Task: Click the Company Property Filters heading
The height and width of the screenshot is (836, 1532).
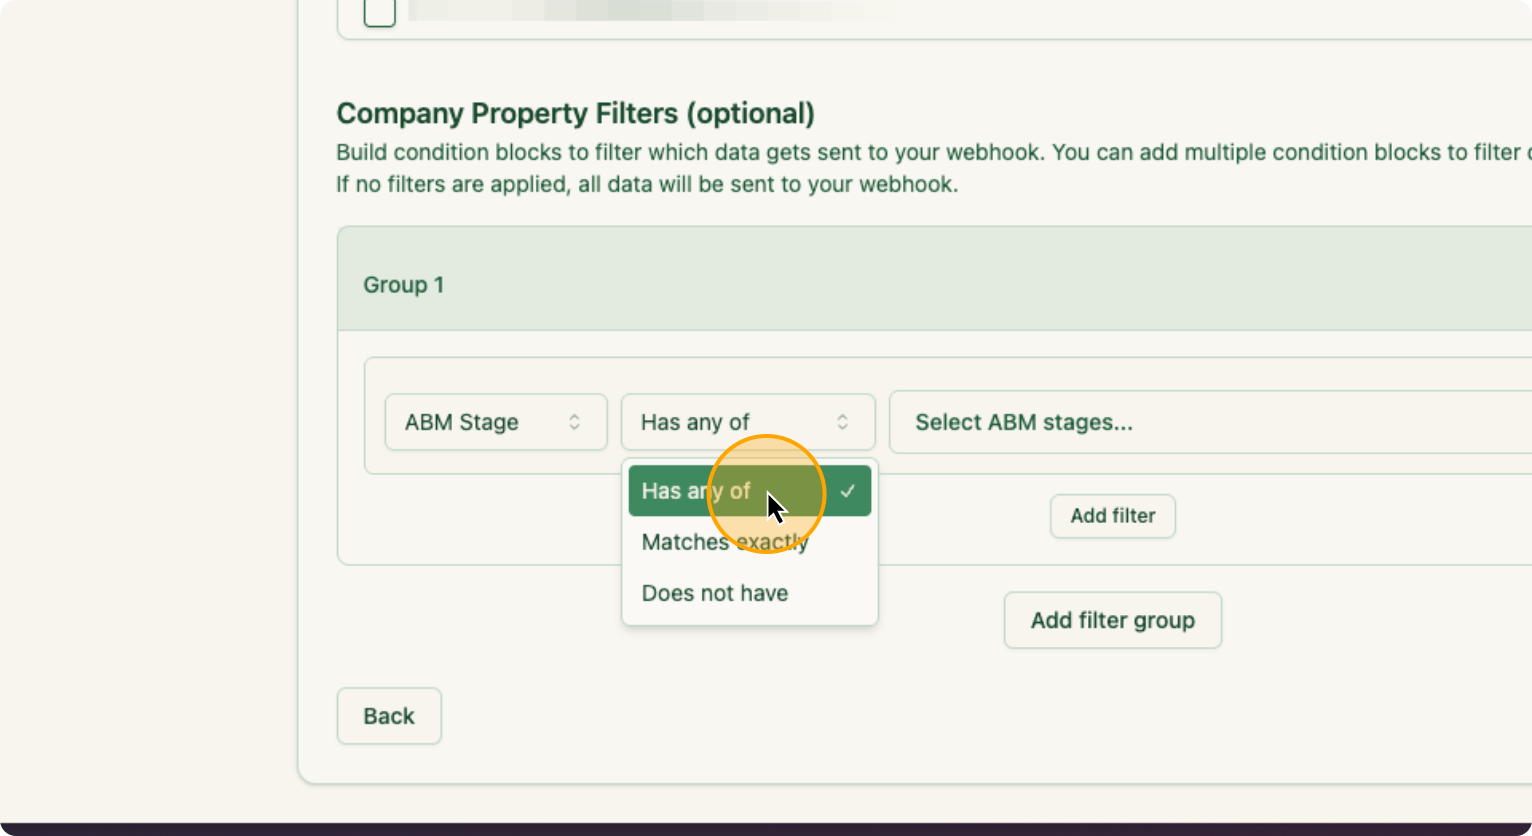Action: pos(575,113)
